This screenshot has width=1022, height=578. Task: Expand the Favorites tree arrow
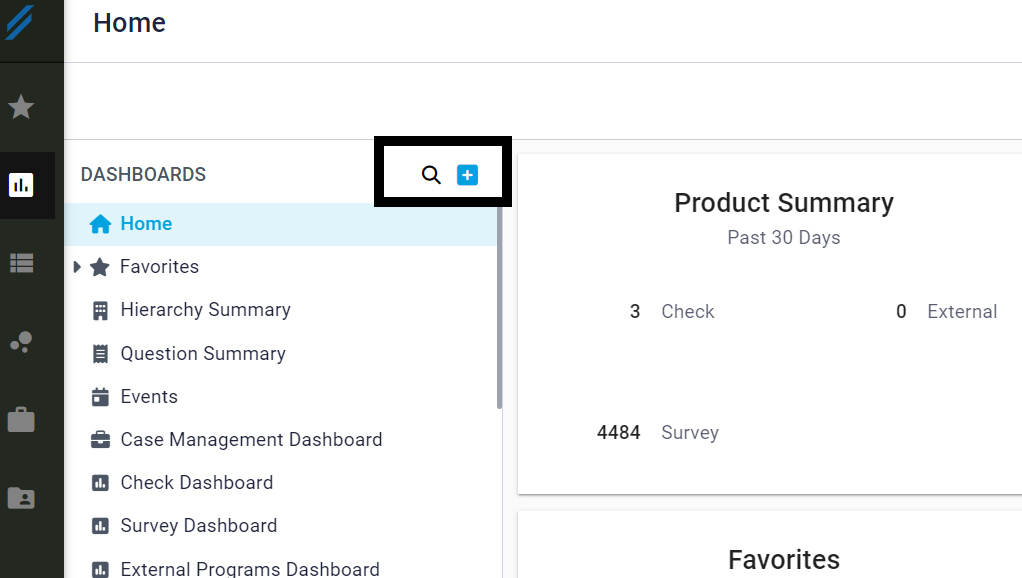(77, 267)
